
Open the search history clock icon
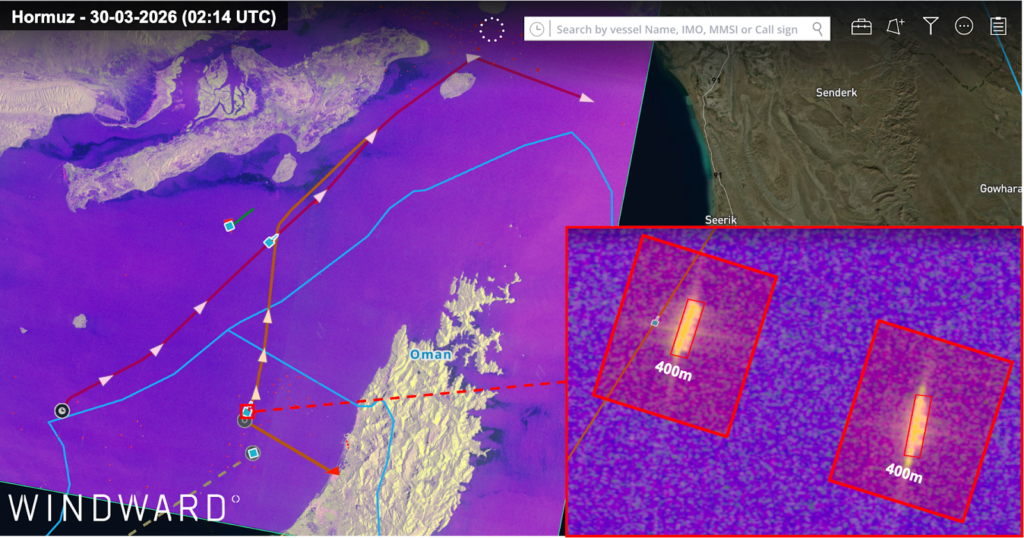pyautogui.click(x=537, y=29)
